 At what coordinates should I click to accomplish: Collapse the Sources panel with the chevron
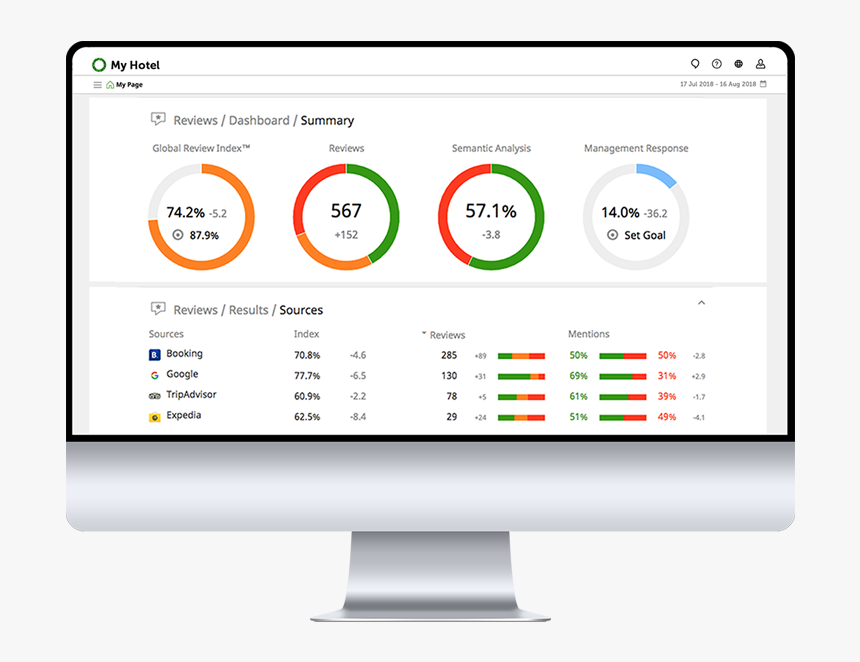(x=701, y=303)
